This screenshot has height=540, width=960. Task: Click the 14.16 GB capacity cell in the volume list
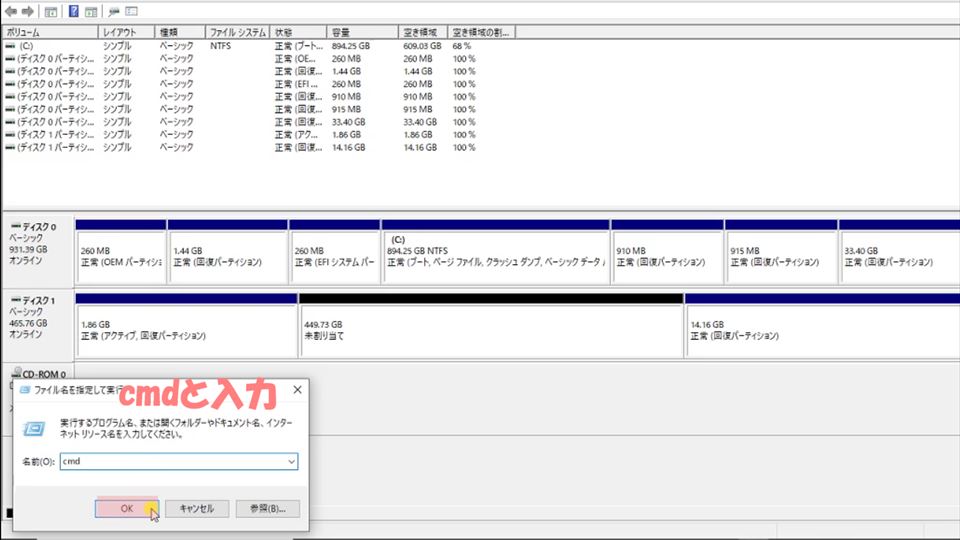[x=348, y=148]
